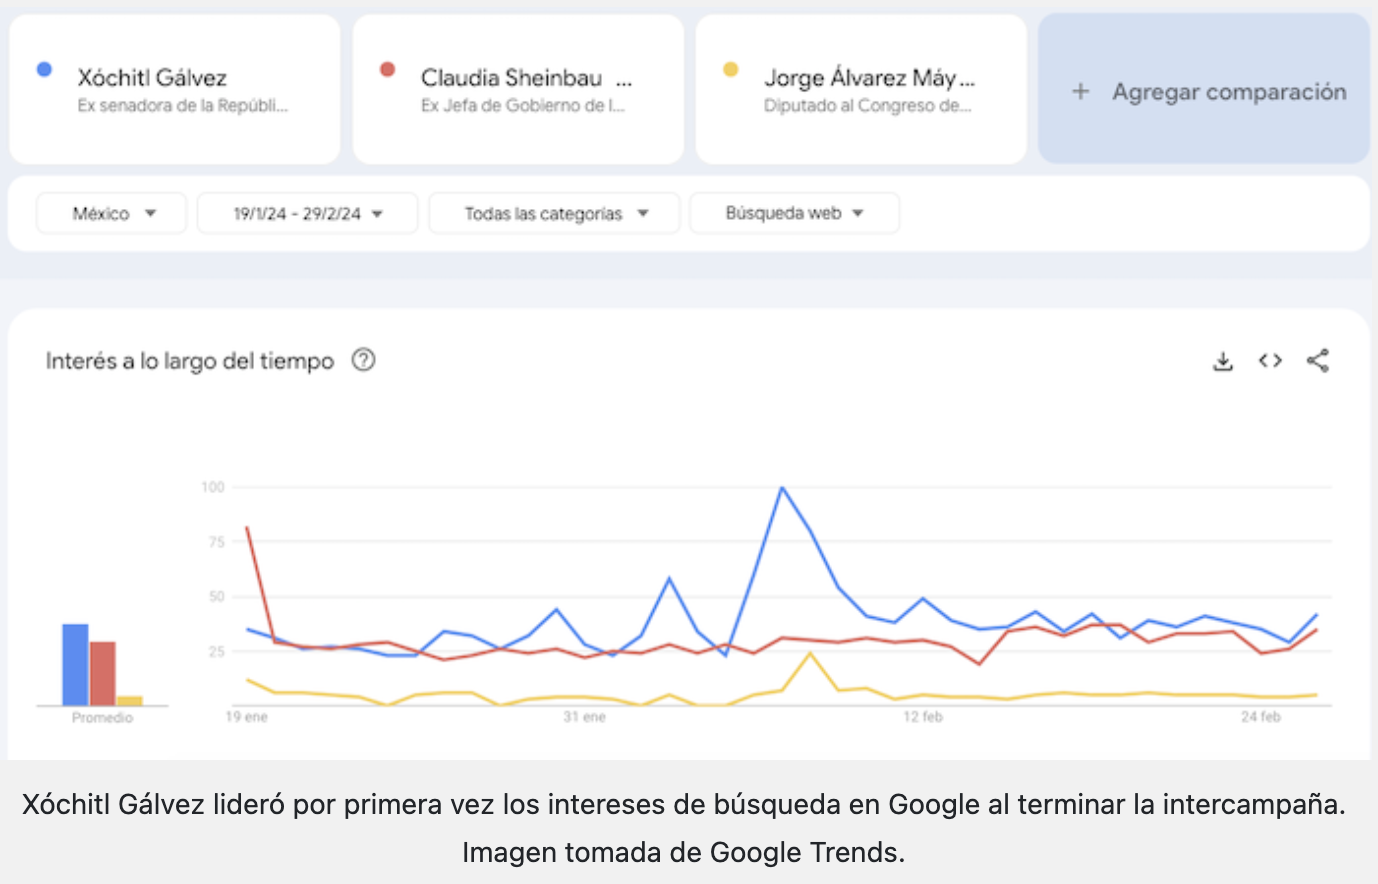1378x884 pixels.
Task: Click the 12 feb axis date label
Action: point(923,717)
